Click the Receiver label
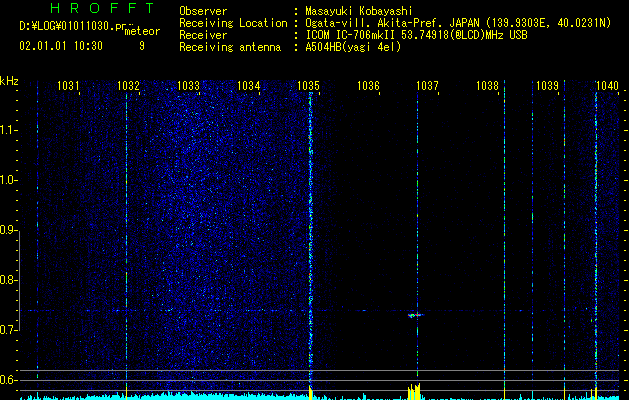Screen dimensions: 629x400 click(x=203, y=35)
